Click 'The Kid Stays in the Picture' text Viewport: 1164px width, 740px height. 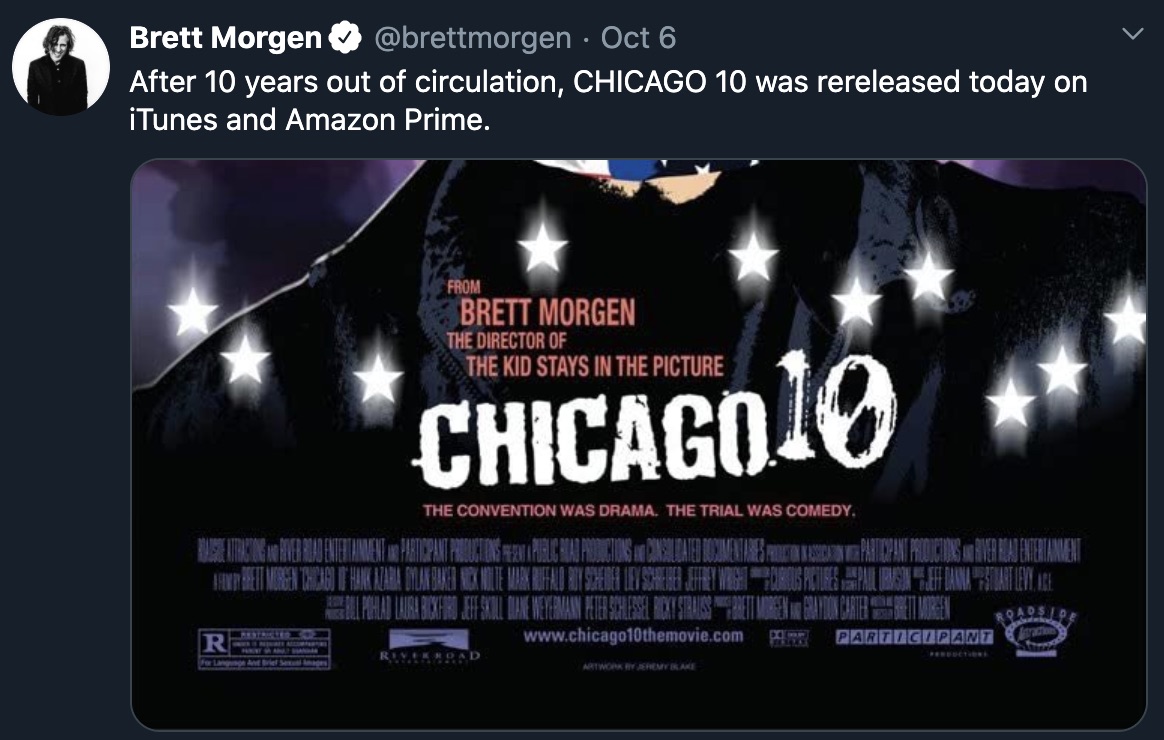(x=595, y=366)
